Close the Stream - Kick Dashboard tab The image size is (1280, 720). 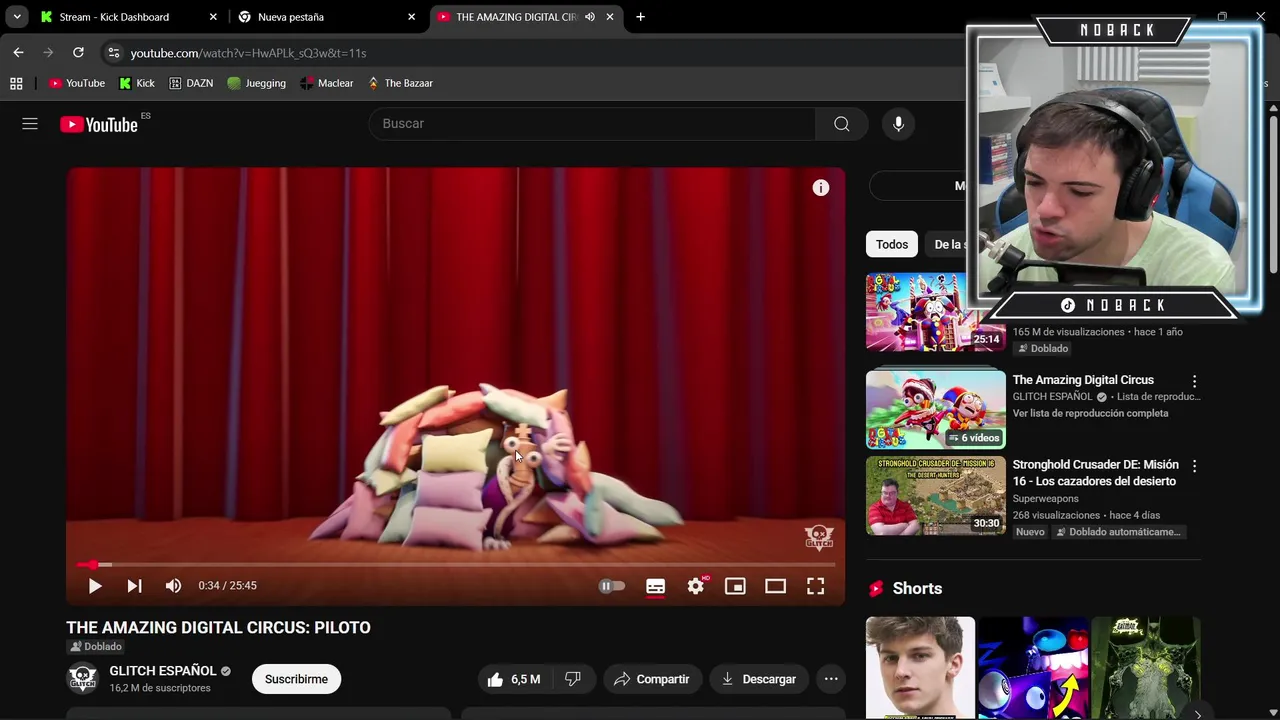[213, 17]
